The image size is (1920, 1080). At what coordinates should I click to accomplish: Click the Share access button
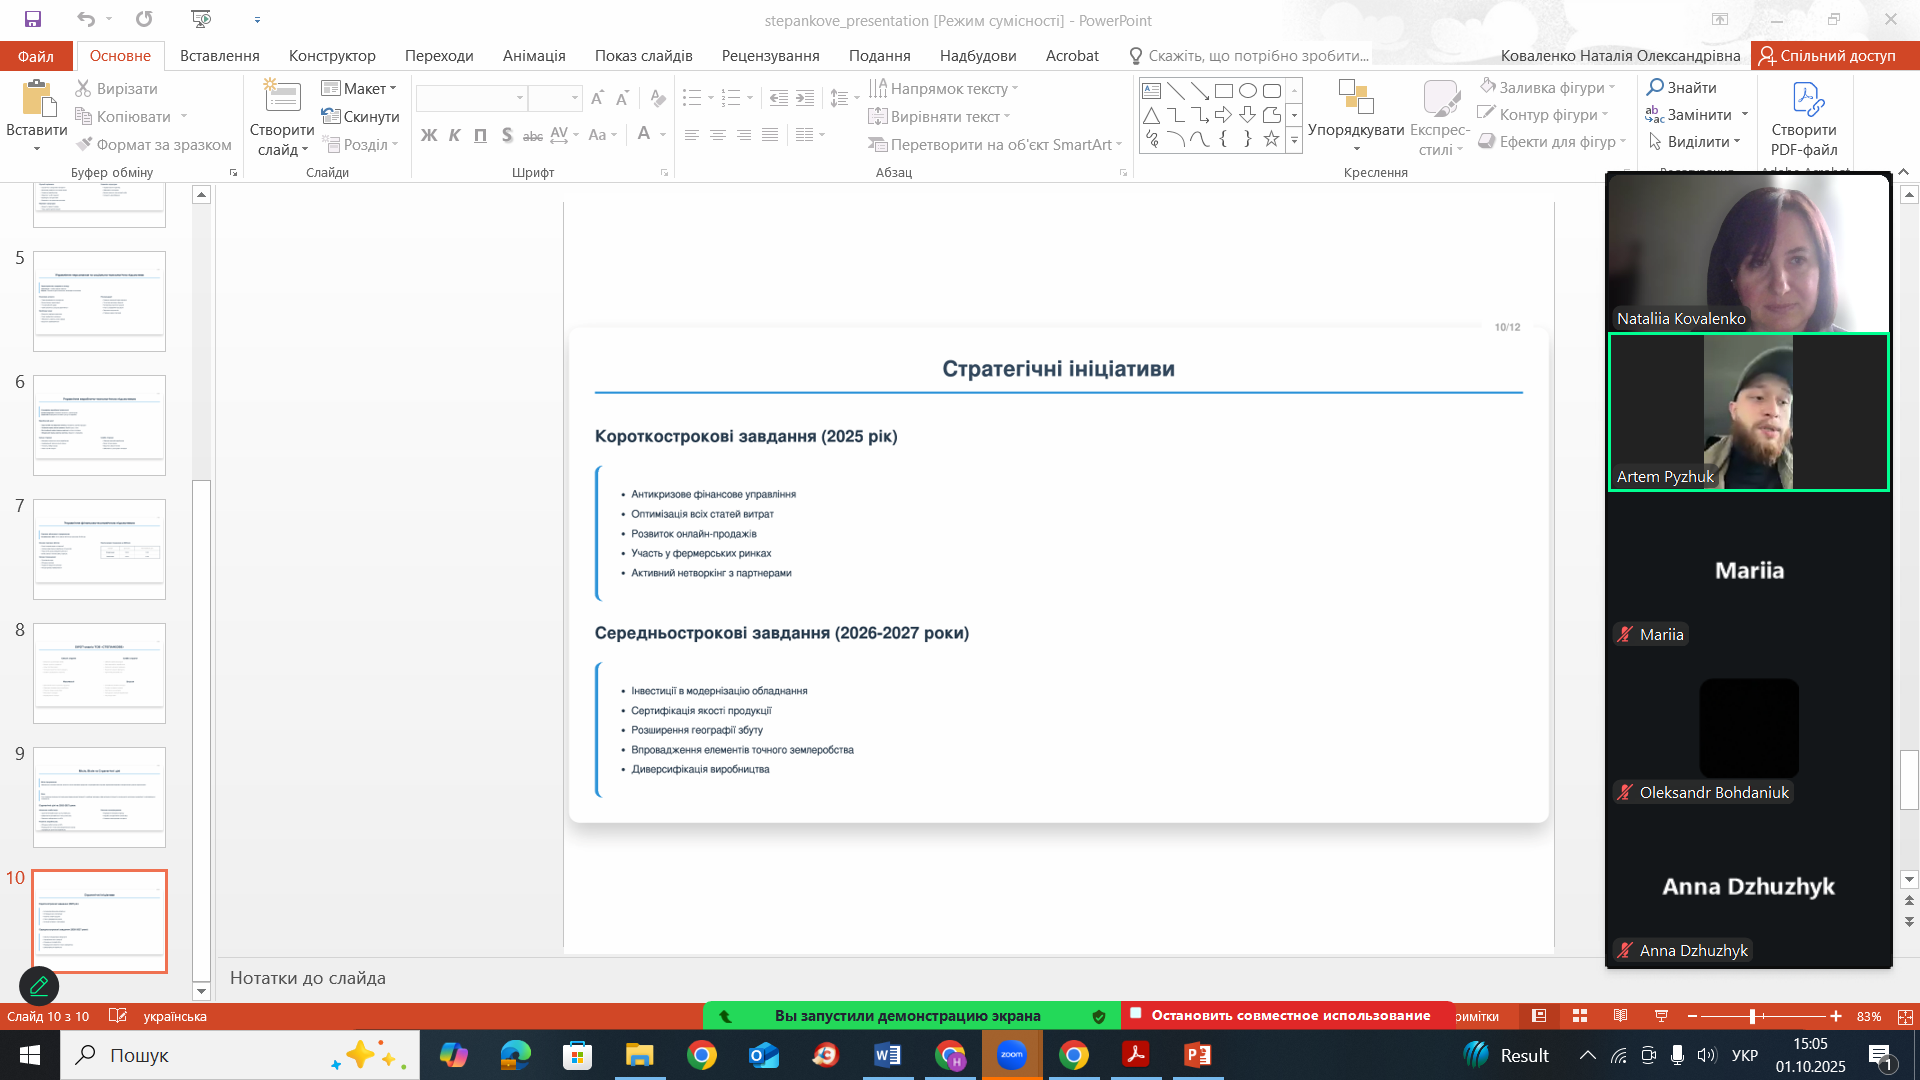pyautogui.click(x=1829, y=56)
